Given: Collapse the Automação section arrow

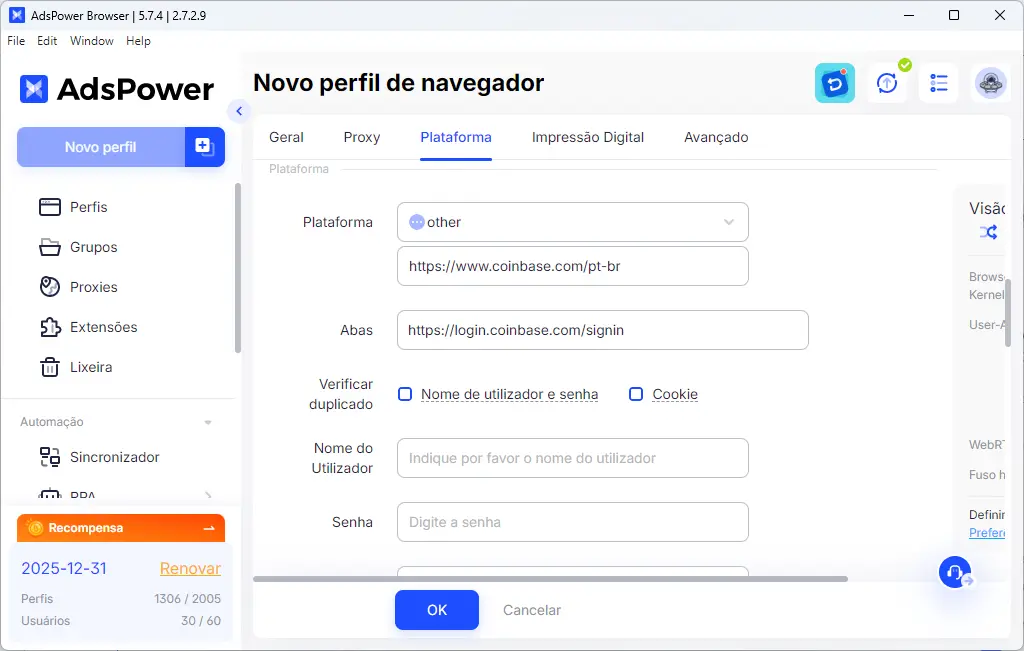Looking at the screenshot, I should tap(208, 422).
